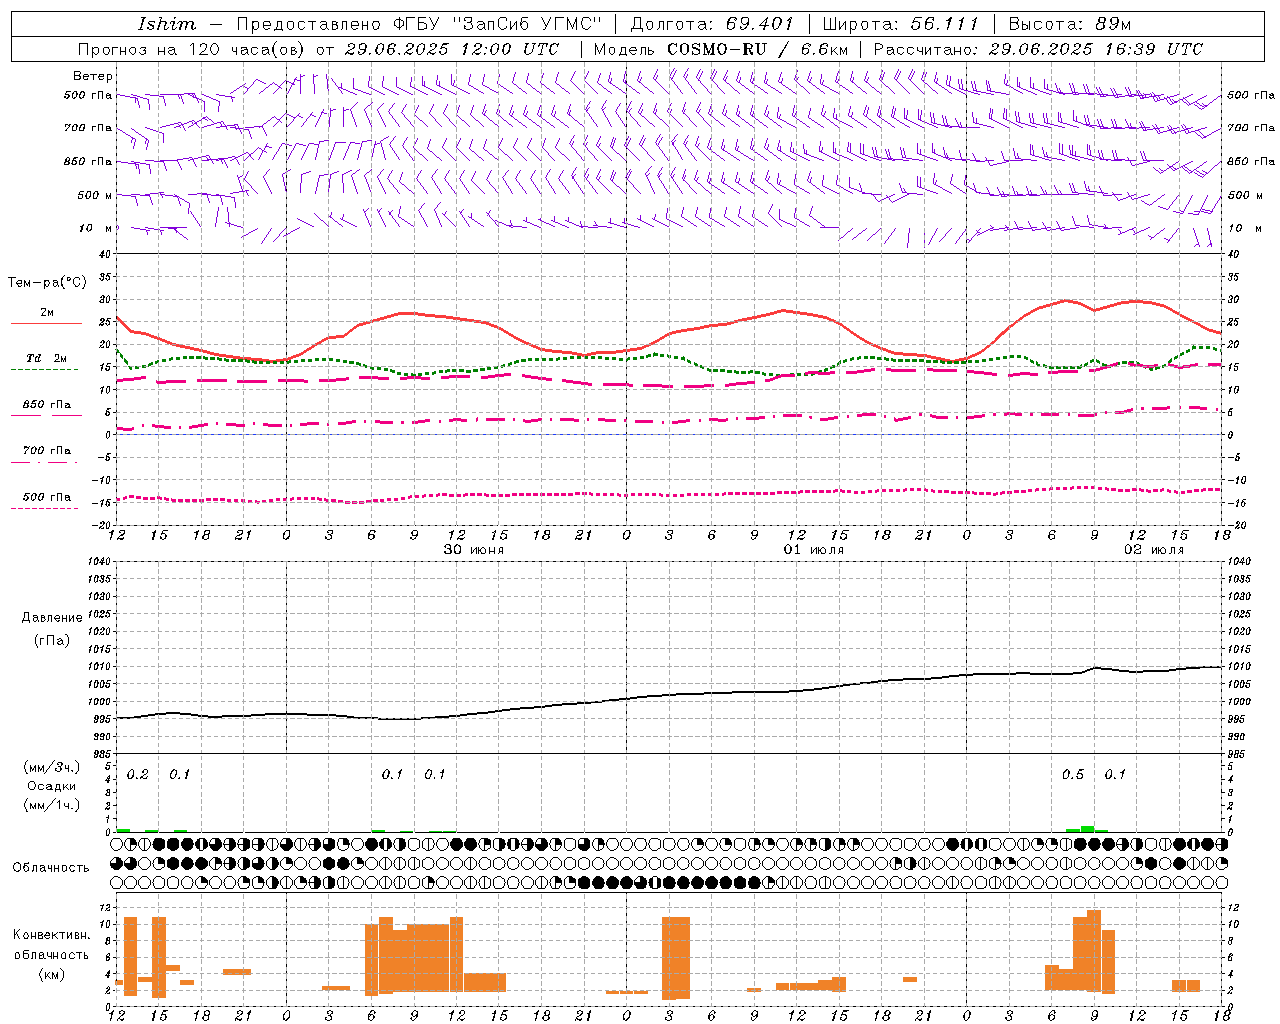Click the "Td 2м" dew point legend label
The width and height of the screenshot is (1280, 1024).
(47, 358)
